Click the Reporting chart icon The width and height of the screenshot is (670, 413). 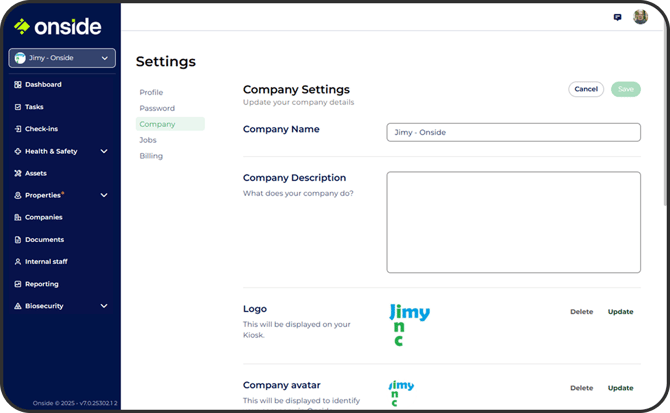(x=18, y=284)
